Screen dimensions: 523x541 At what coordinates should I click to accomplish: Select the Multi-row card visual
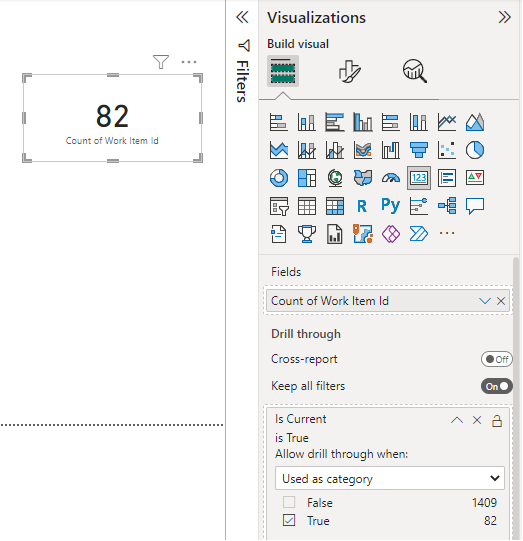447,178
